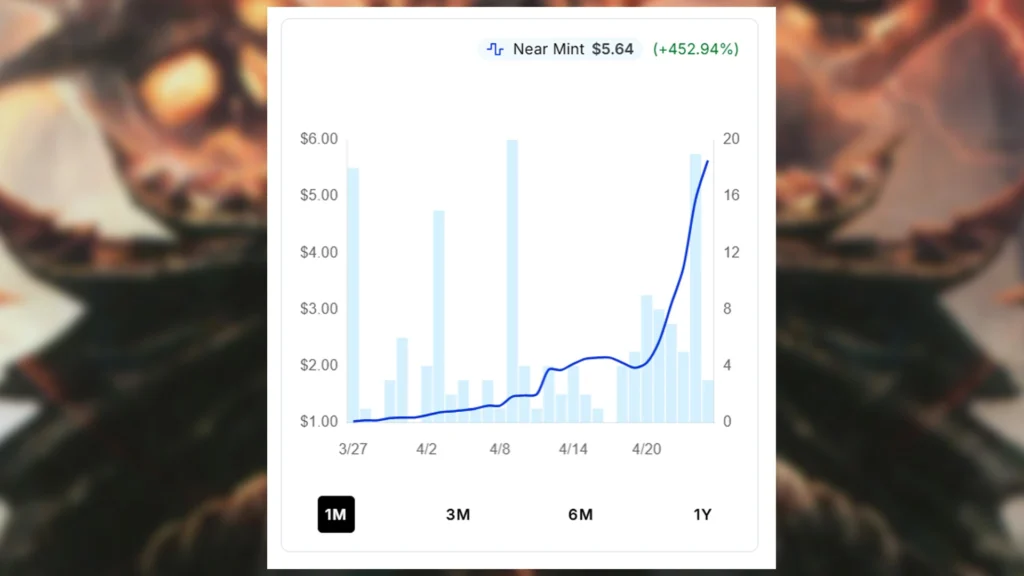Click the Near Mint line series icon
Screen dimensions: 1024x576
click(x=495, y=49)
